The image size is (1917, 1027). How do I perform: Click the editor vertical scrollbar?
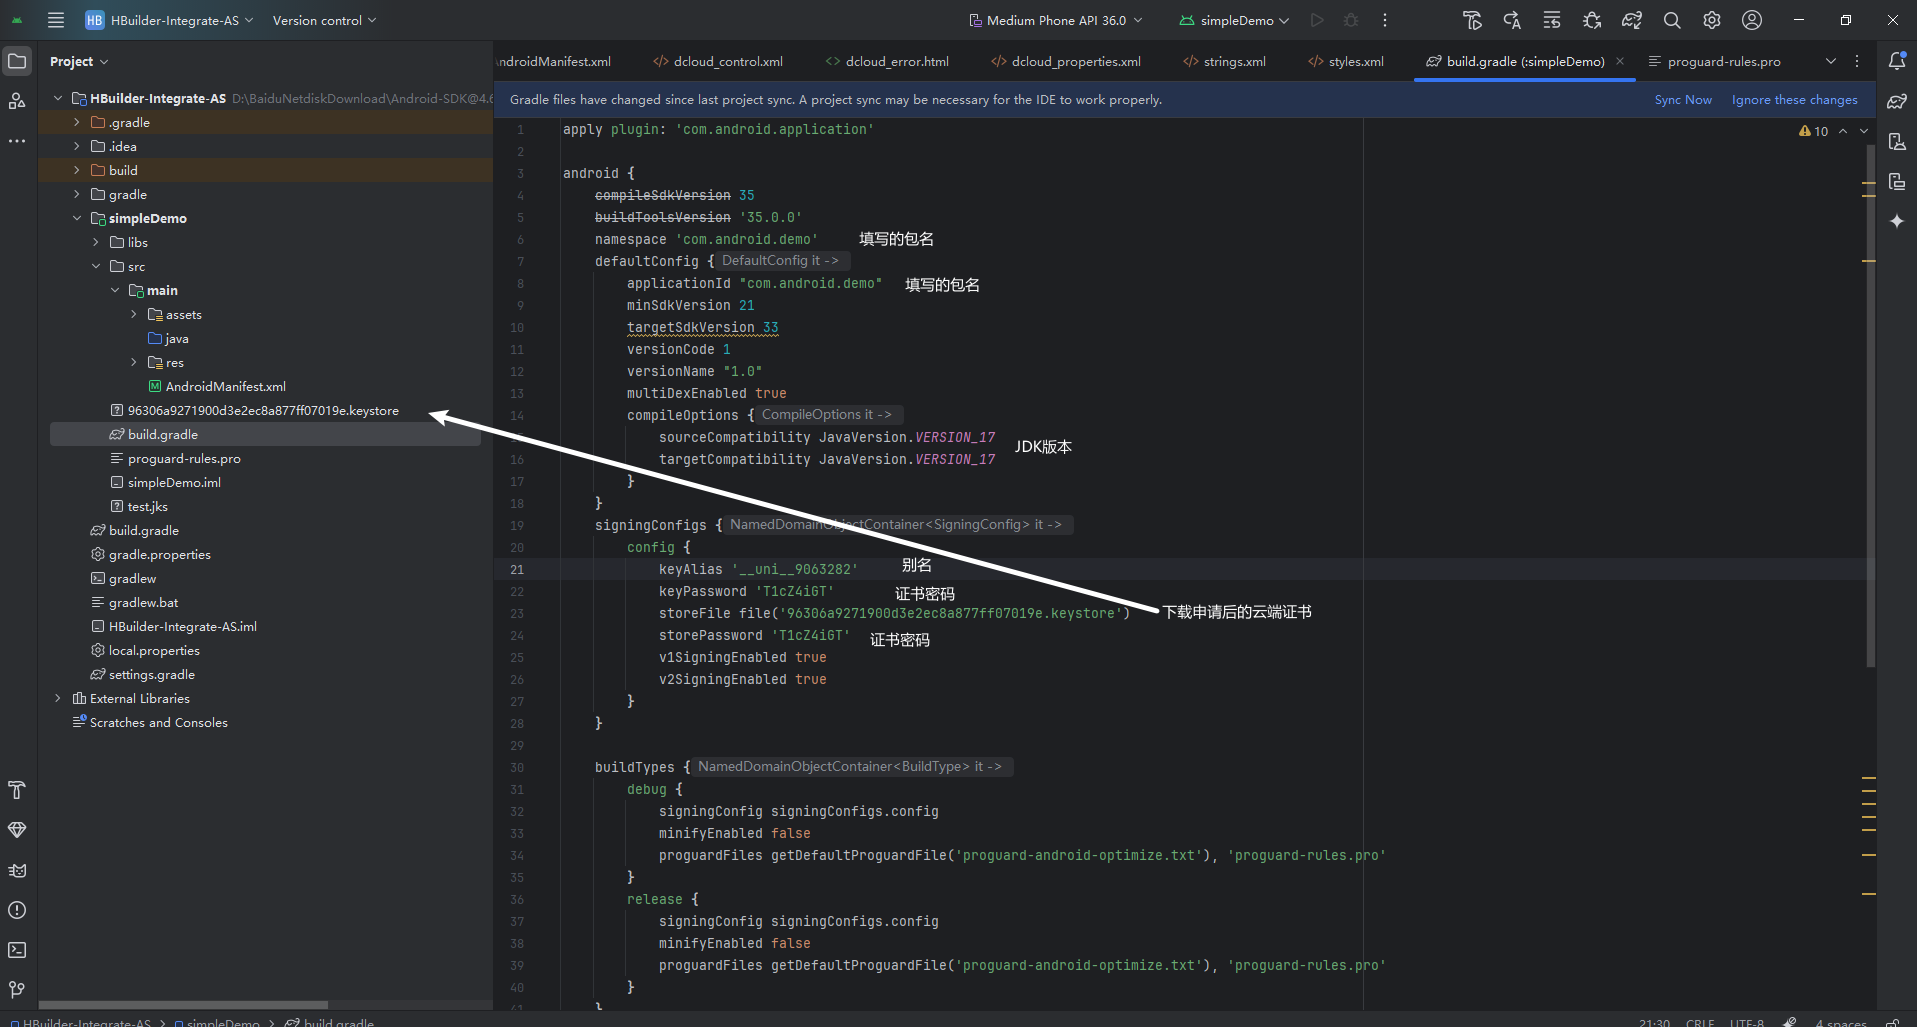(x=1869, y=400)
